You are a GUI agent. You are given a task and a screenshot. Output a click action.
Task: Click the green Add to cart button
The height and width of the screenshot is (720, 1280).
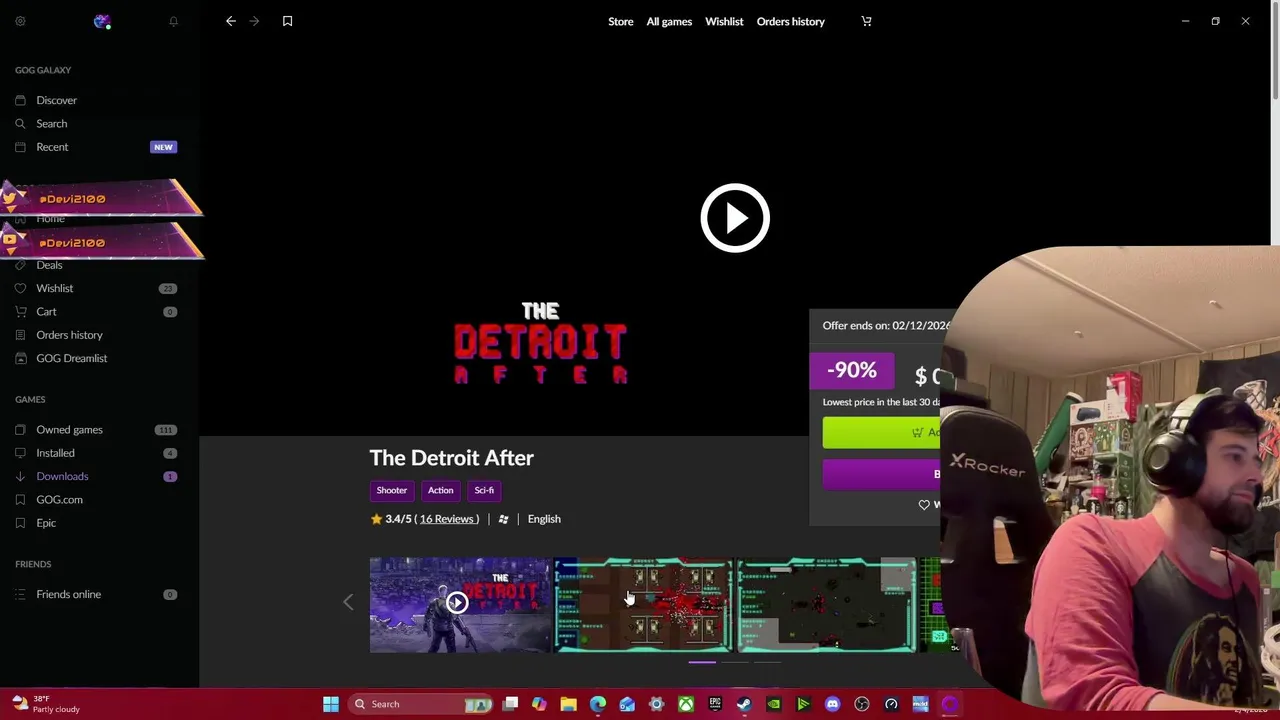point(881,433)
